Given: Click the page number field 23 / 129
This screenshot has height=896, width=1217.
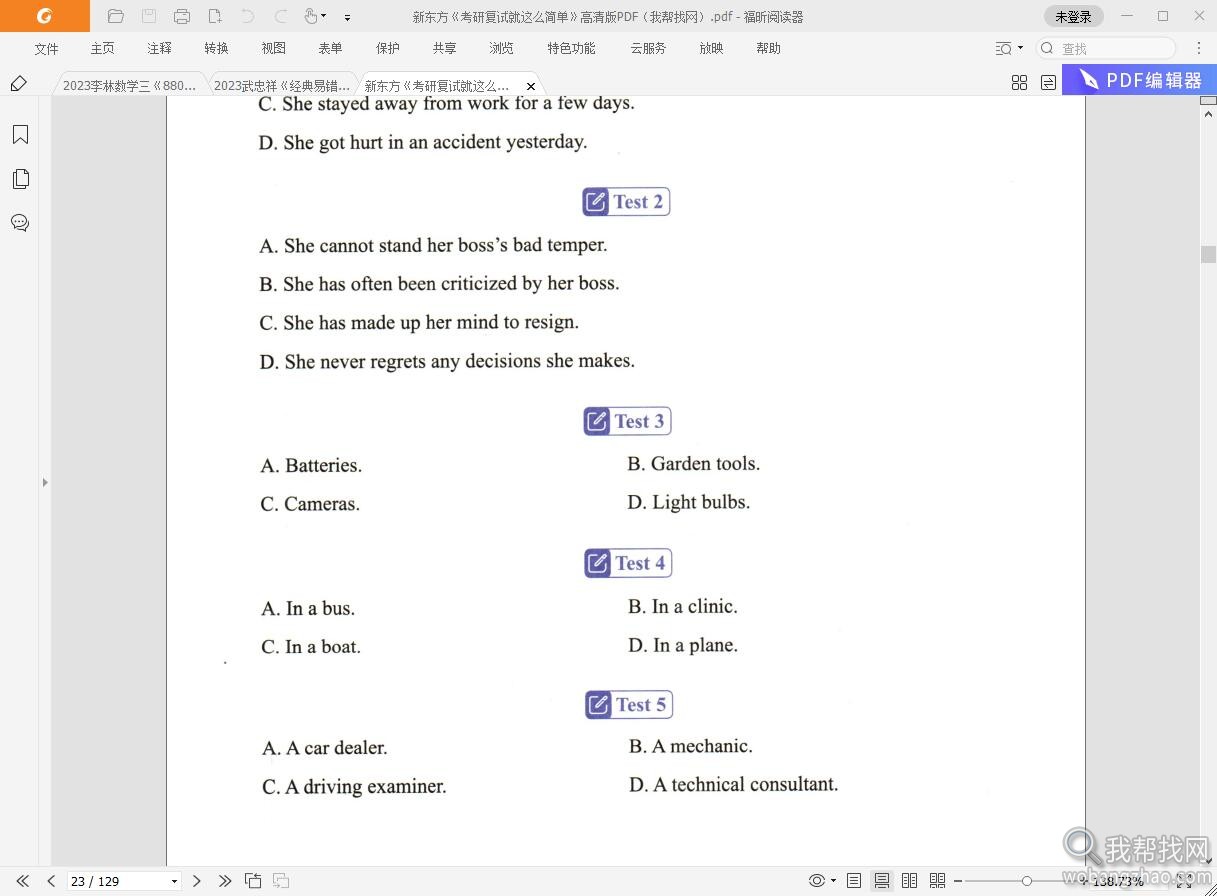Looking at the screenshot, I should (x=117, y=881).
